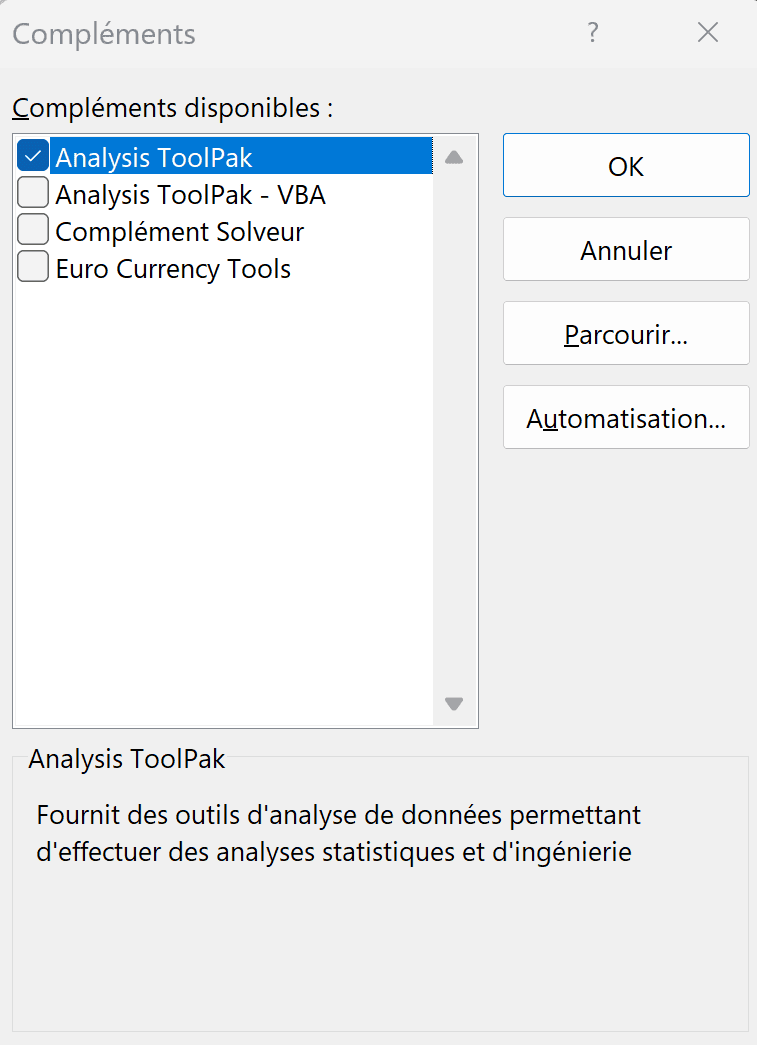The image size is (757, 1045).
Task: Open the Automatisation... dialog
Action: pos(626,418)
